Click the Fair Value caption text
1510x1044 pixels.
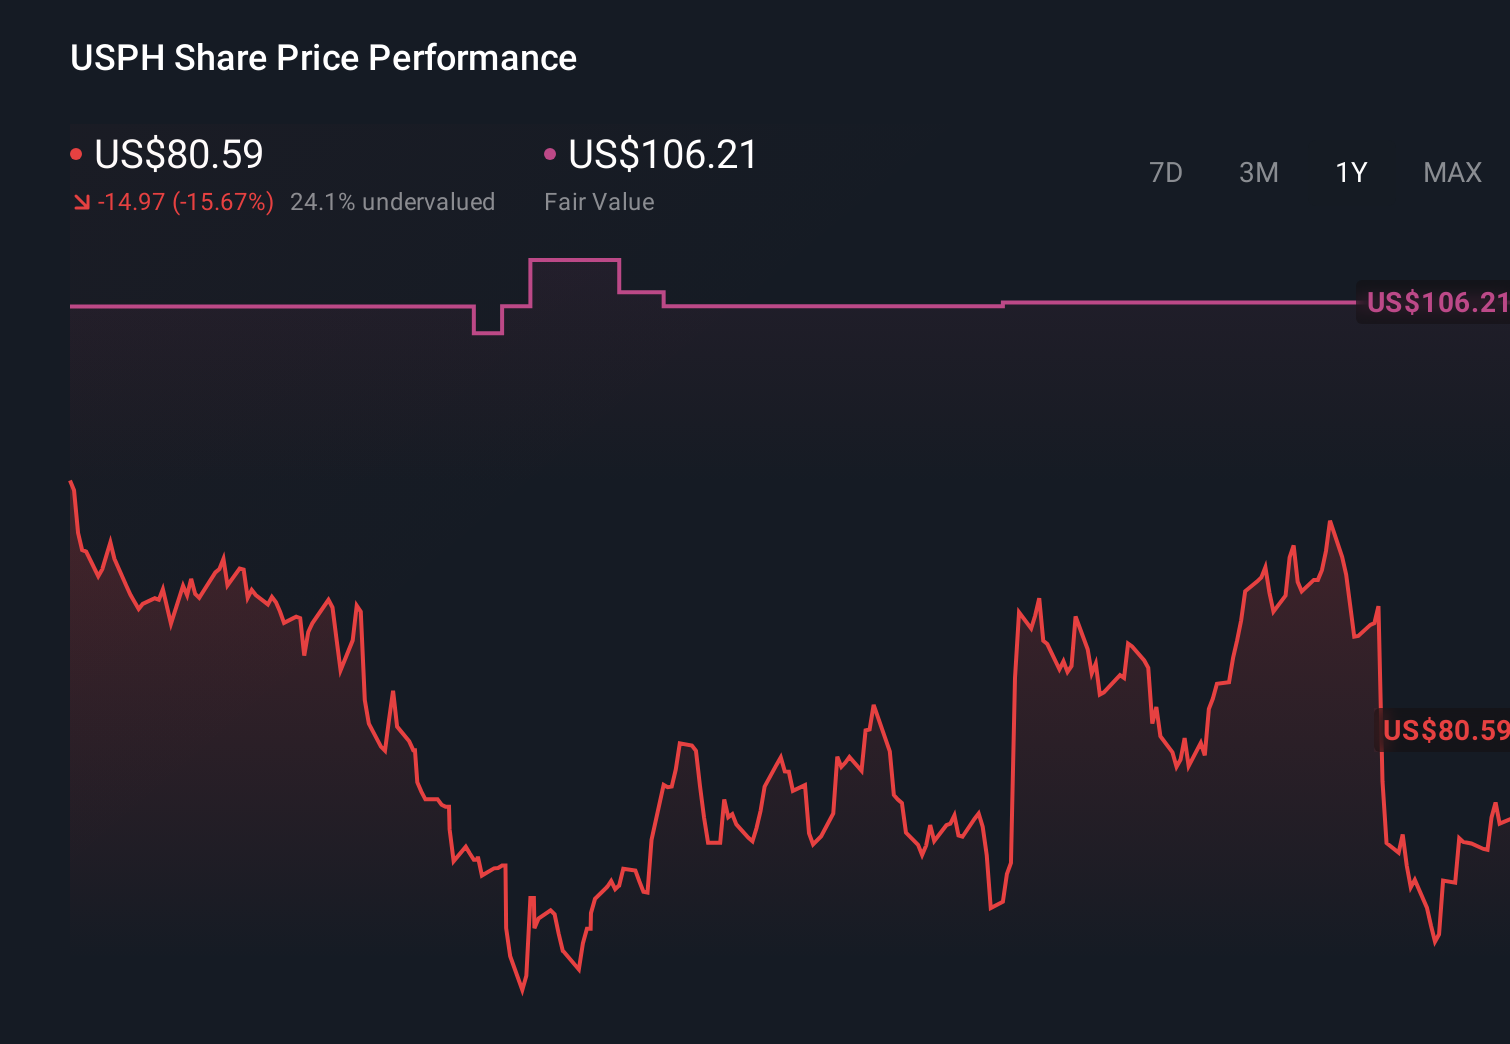pyautogui.click(x=598, y=202)
